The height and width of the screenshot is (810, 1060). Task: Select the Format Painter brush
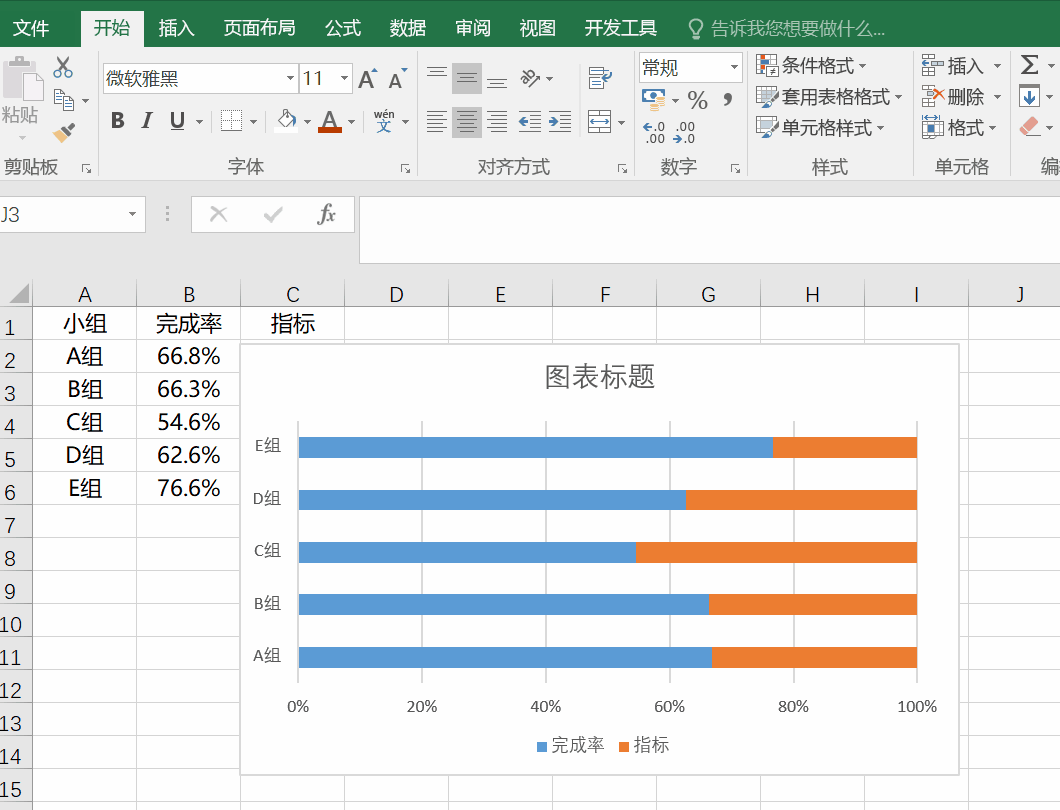64,132
